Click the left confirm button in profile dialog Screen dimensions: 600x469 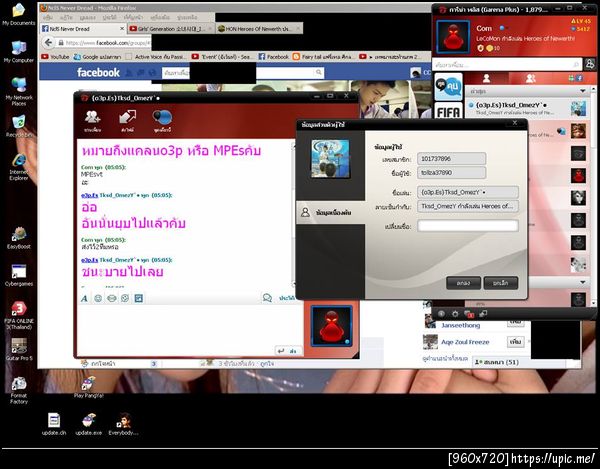463,283
